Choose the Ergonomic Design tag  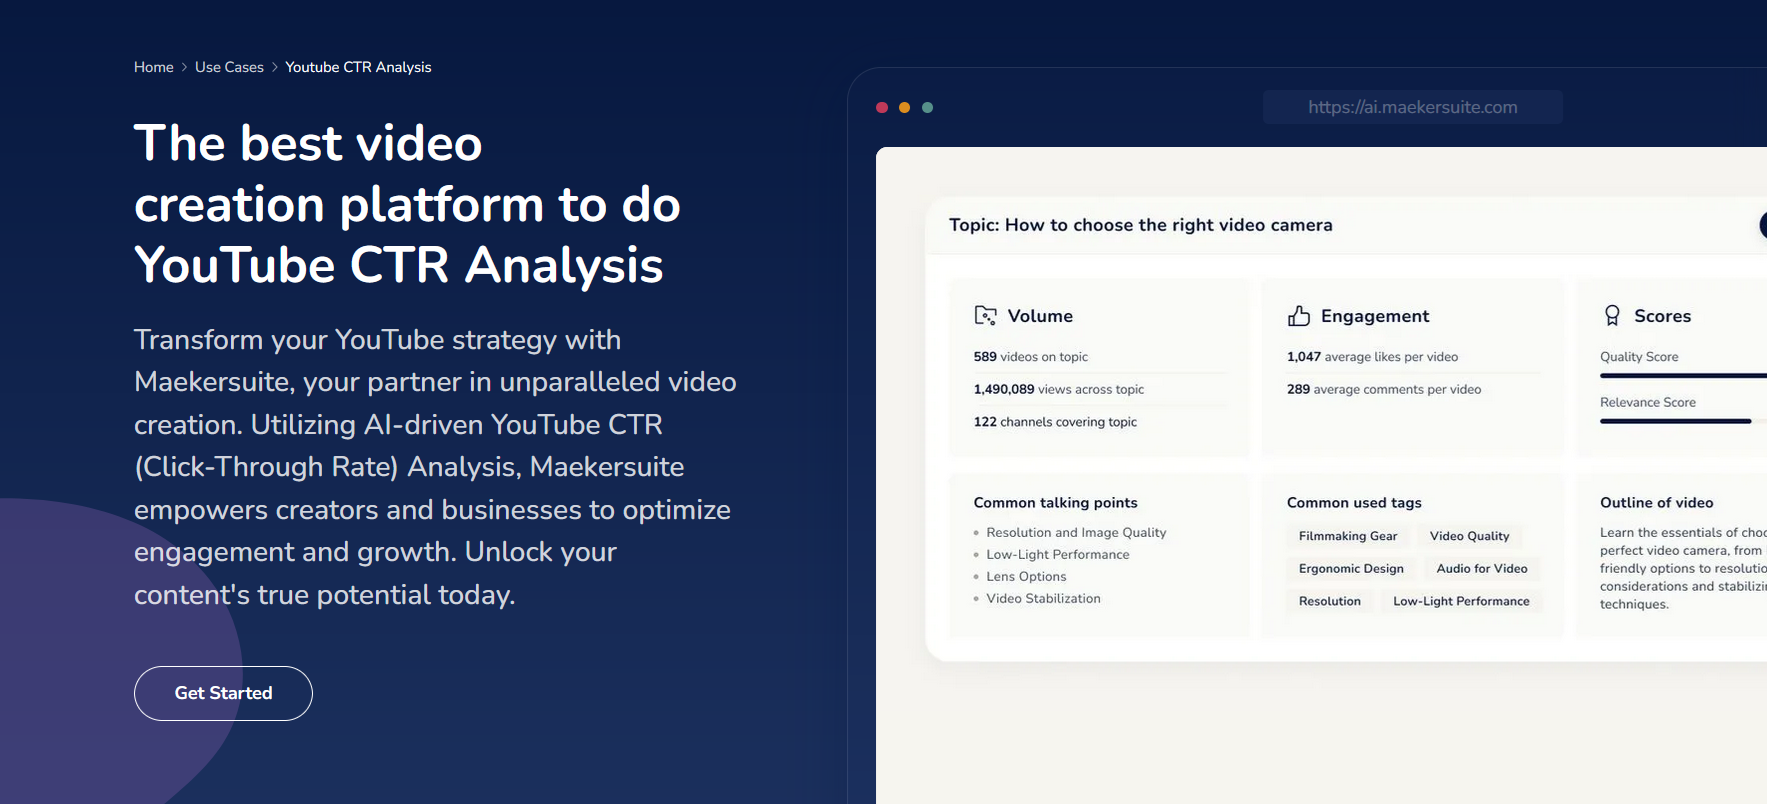(x=1351, y=569)
